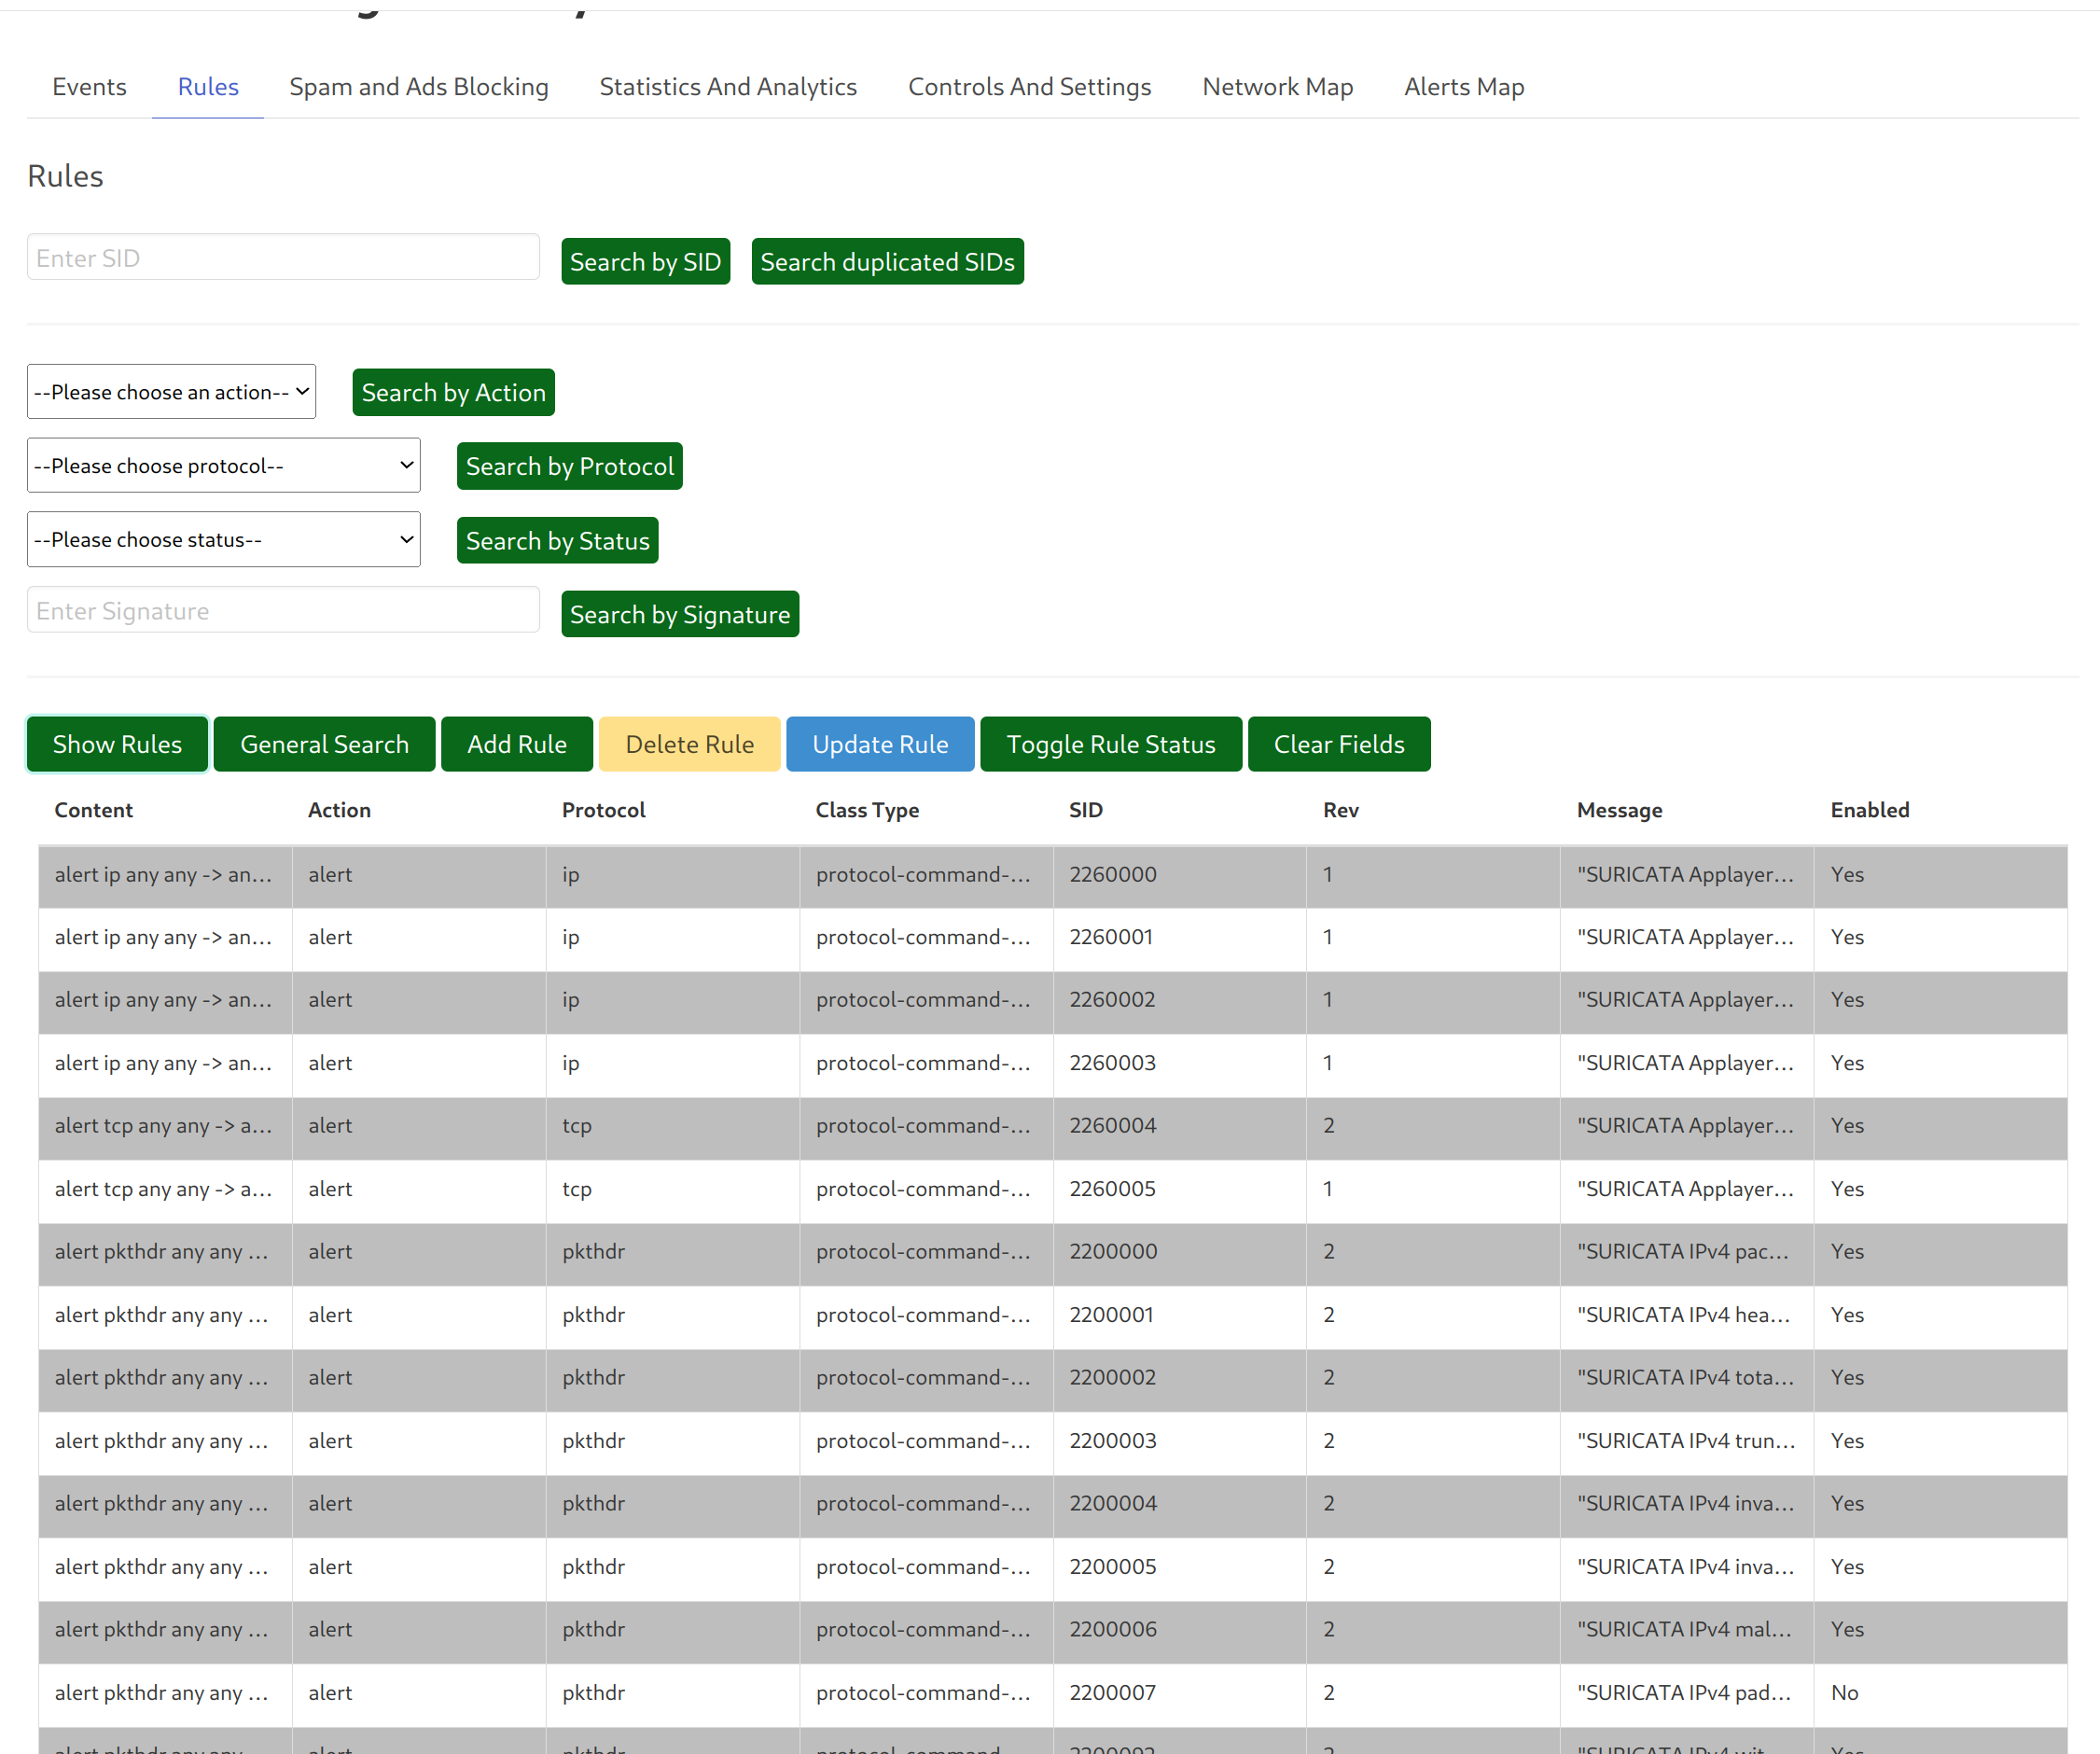The image size is (2100, 1754).
Task: Click Search duplicated SIDs button
Action: coord(886,262)
